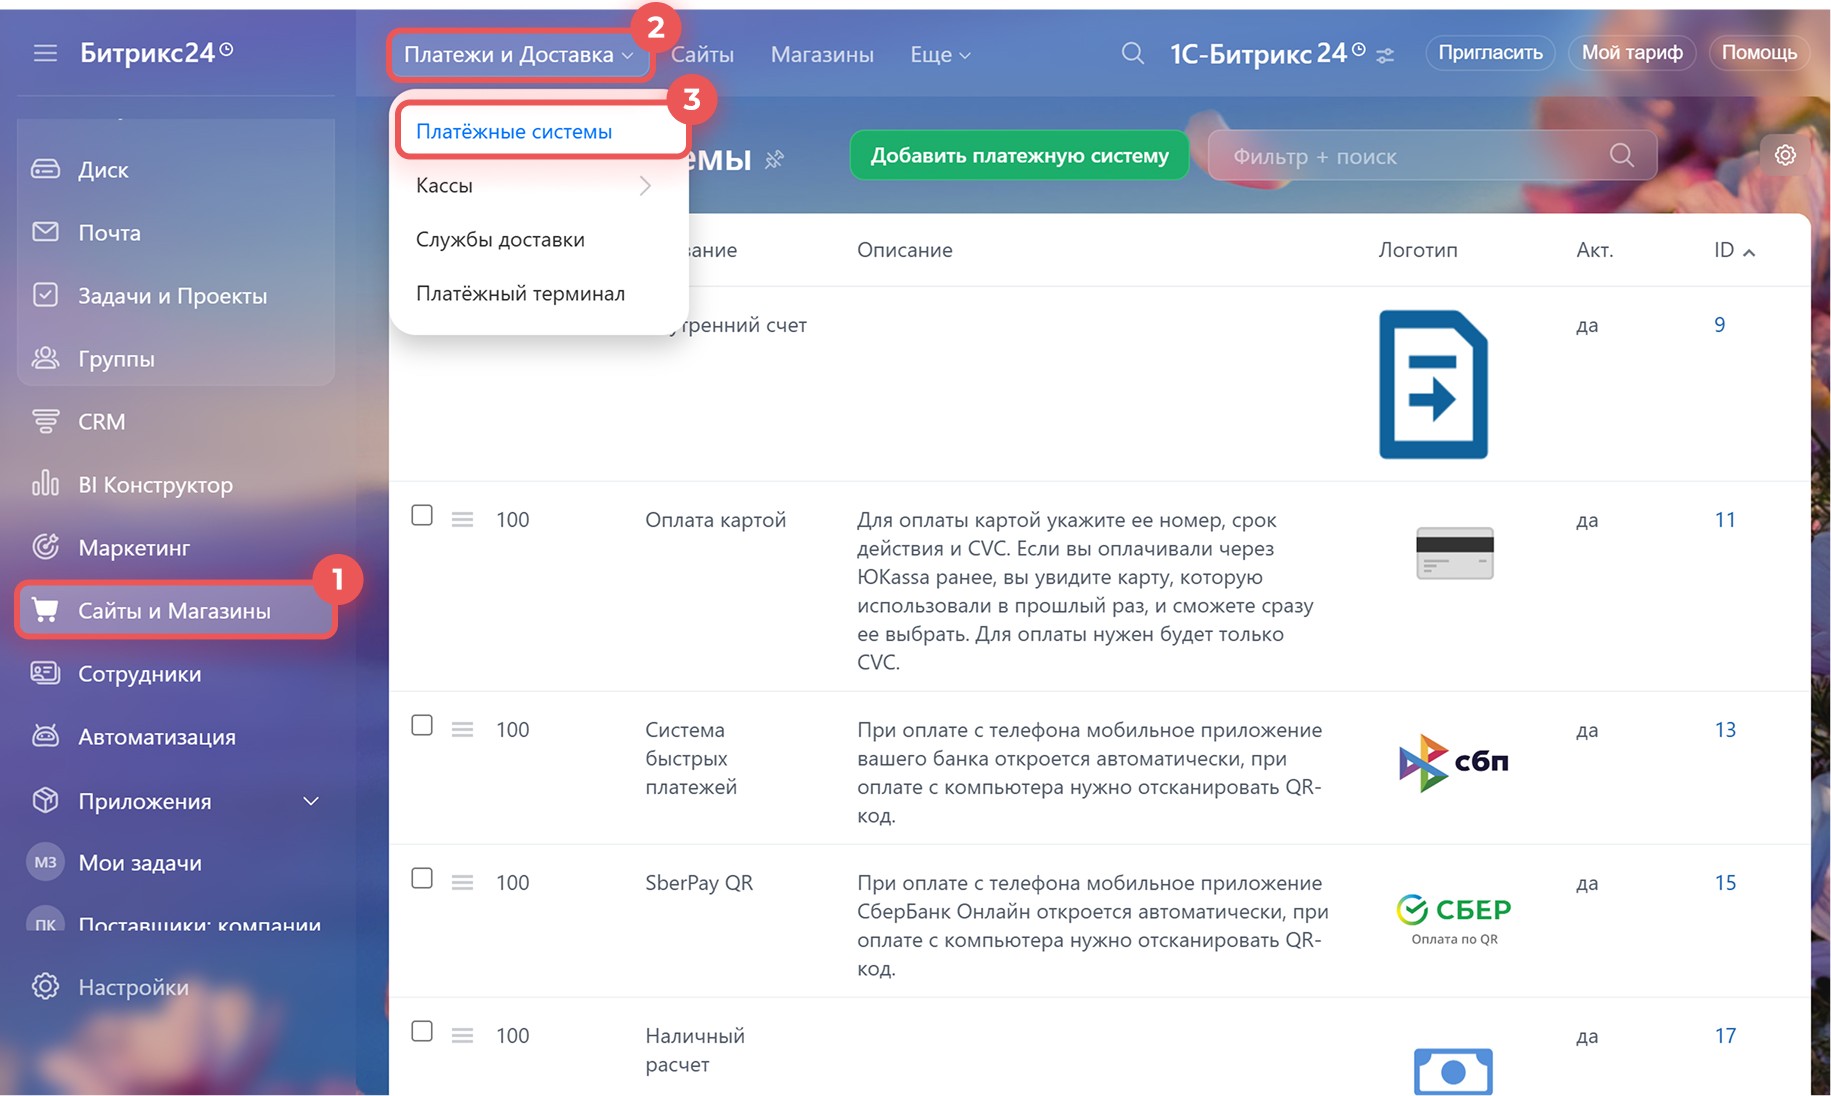The height and width of the screenshot is (1096, 1831).
Task: Open grid settings gear icon
Action: click(1785, 155)
